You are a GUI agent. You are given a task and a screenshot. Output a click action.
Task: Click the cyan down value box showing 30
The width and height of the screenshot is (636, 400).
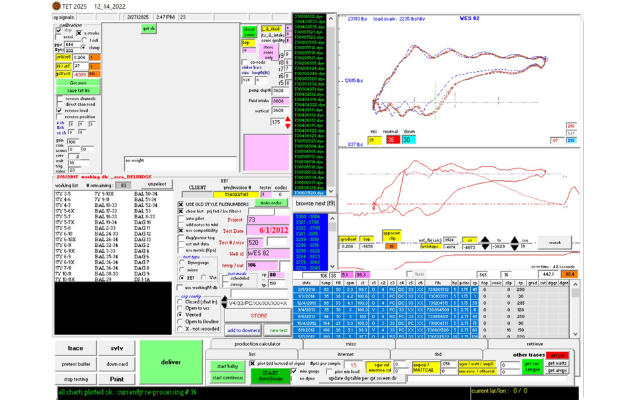408,140
